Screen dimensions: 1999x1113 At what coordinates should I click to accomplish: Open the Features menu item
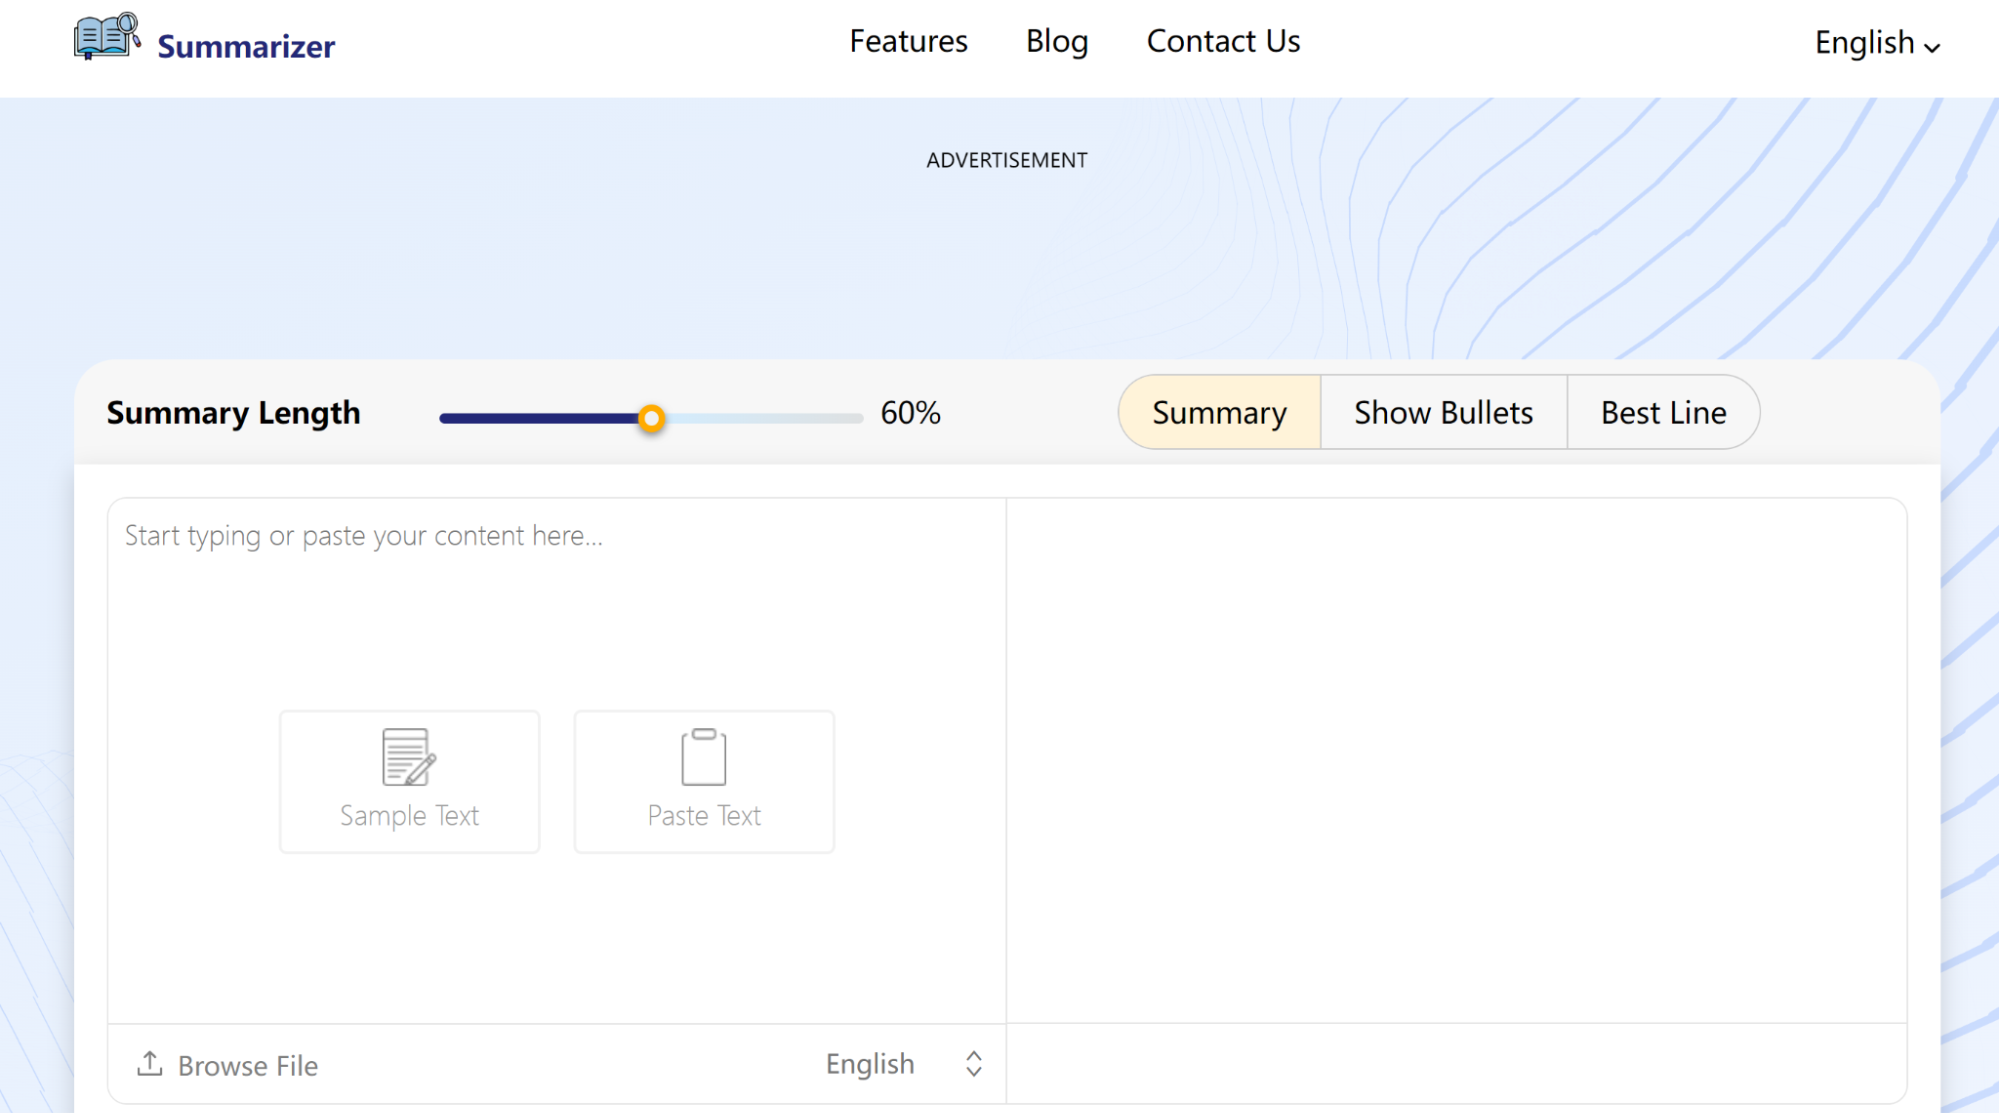pos(908,41)
